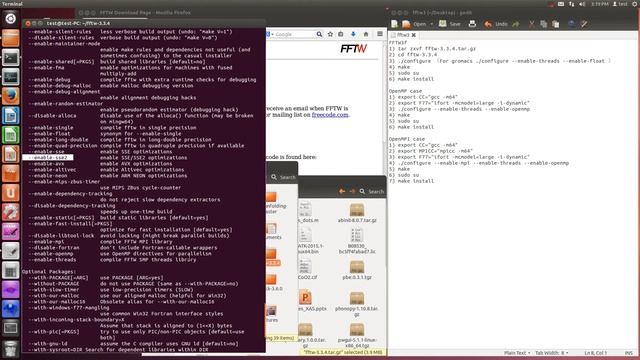
Task: Click the 'OpenMP case' heading in gedit
Action: point(405,91)
